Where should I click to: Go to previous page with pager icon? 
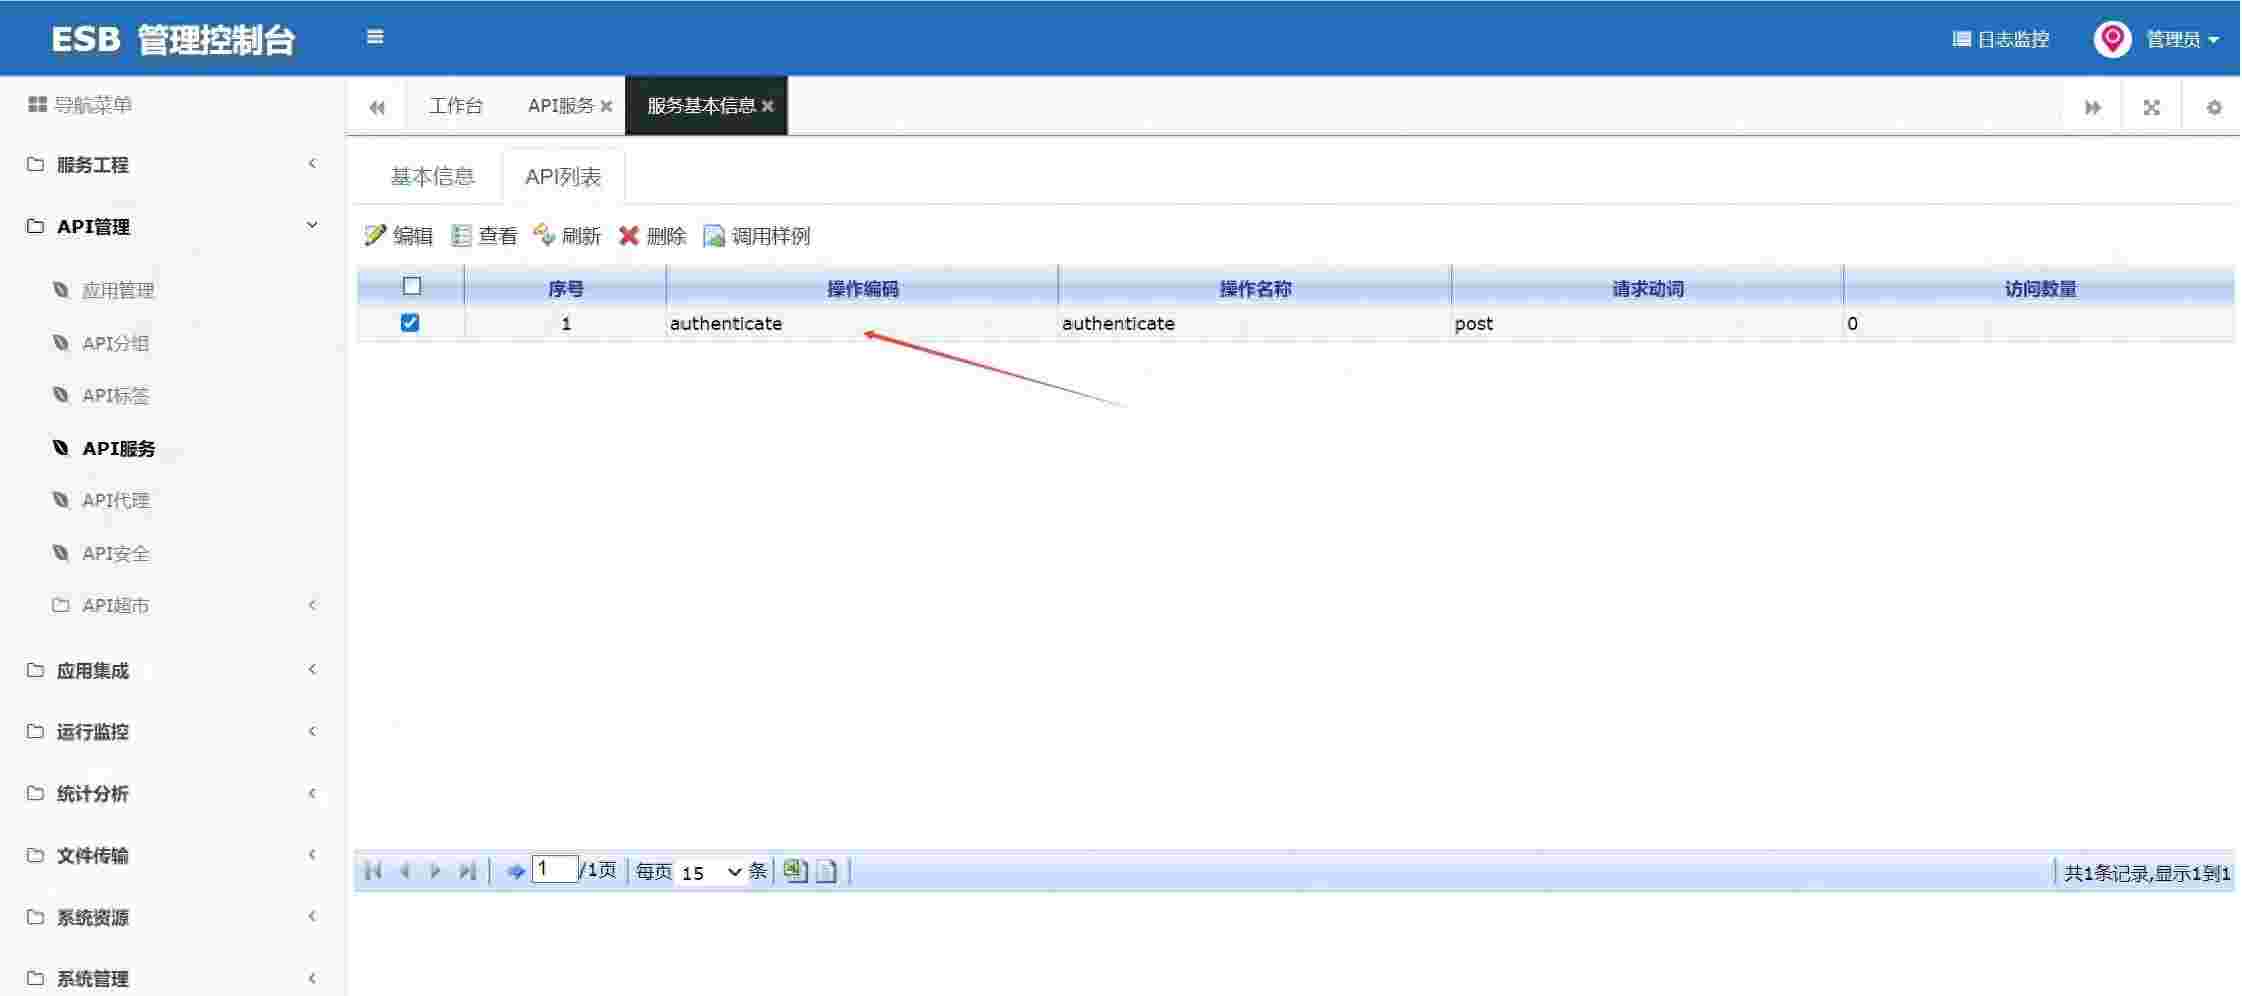[x=405, y=871]
